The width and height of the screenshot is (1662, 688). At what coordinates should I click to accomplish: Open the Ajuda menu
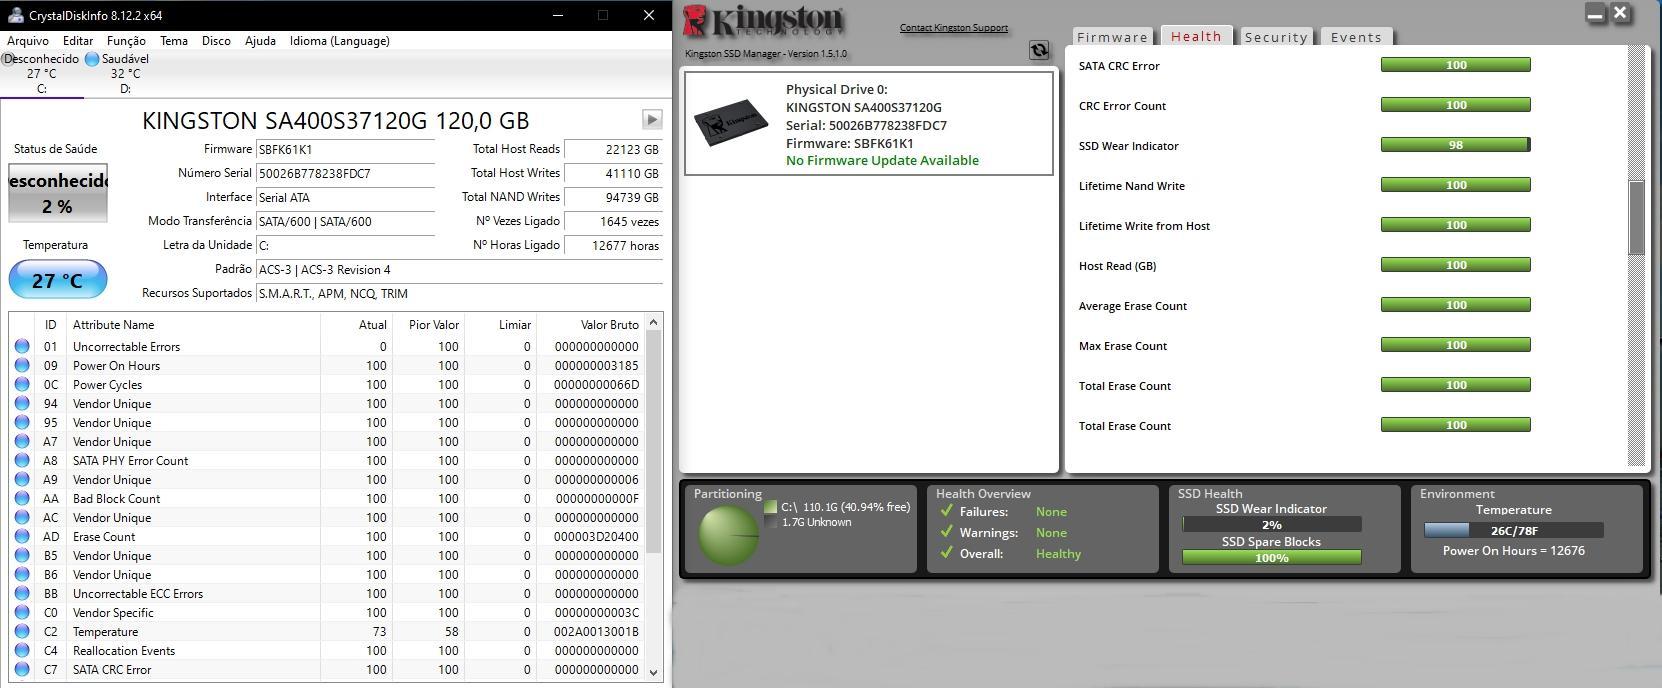[260, 41]
